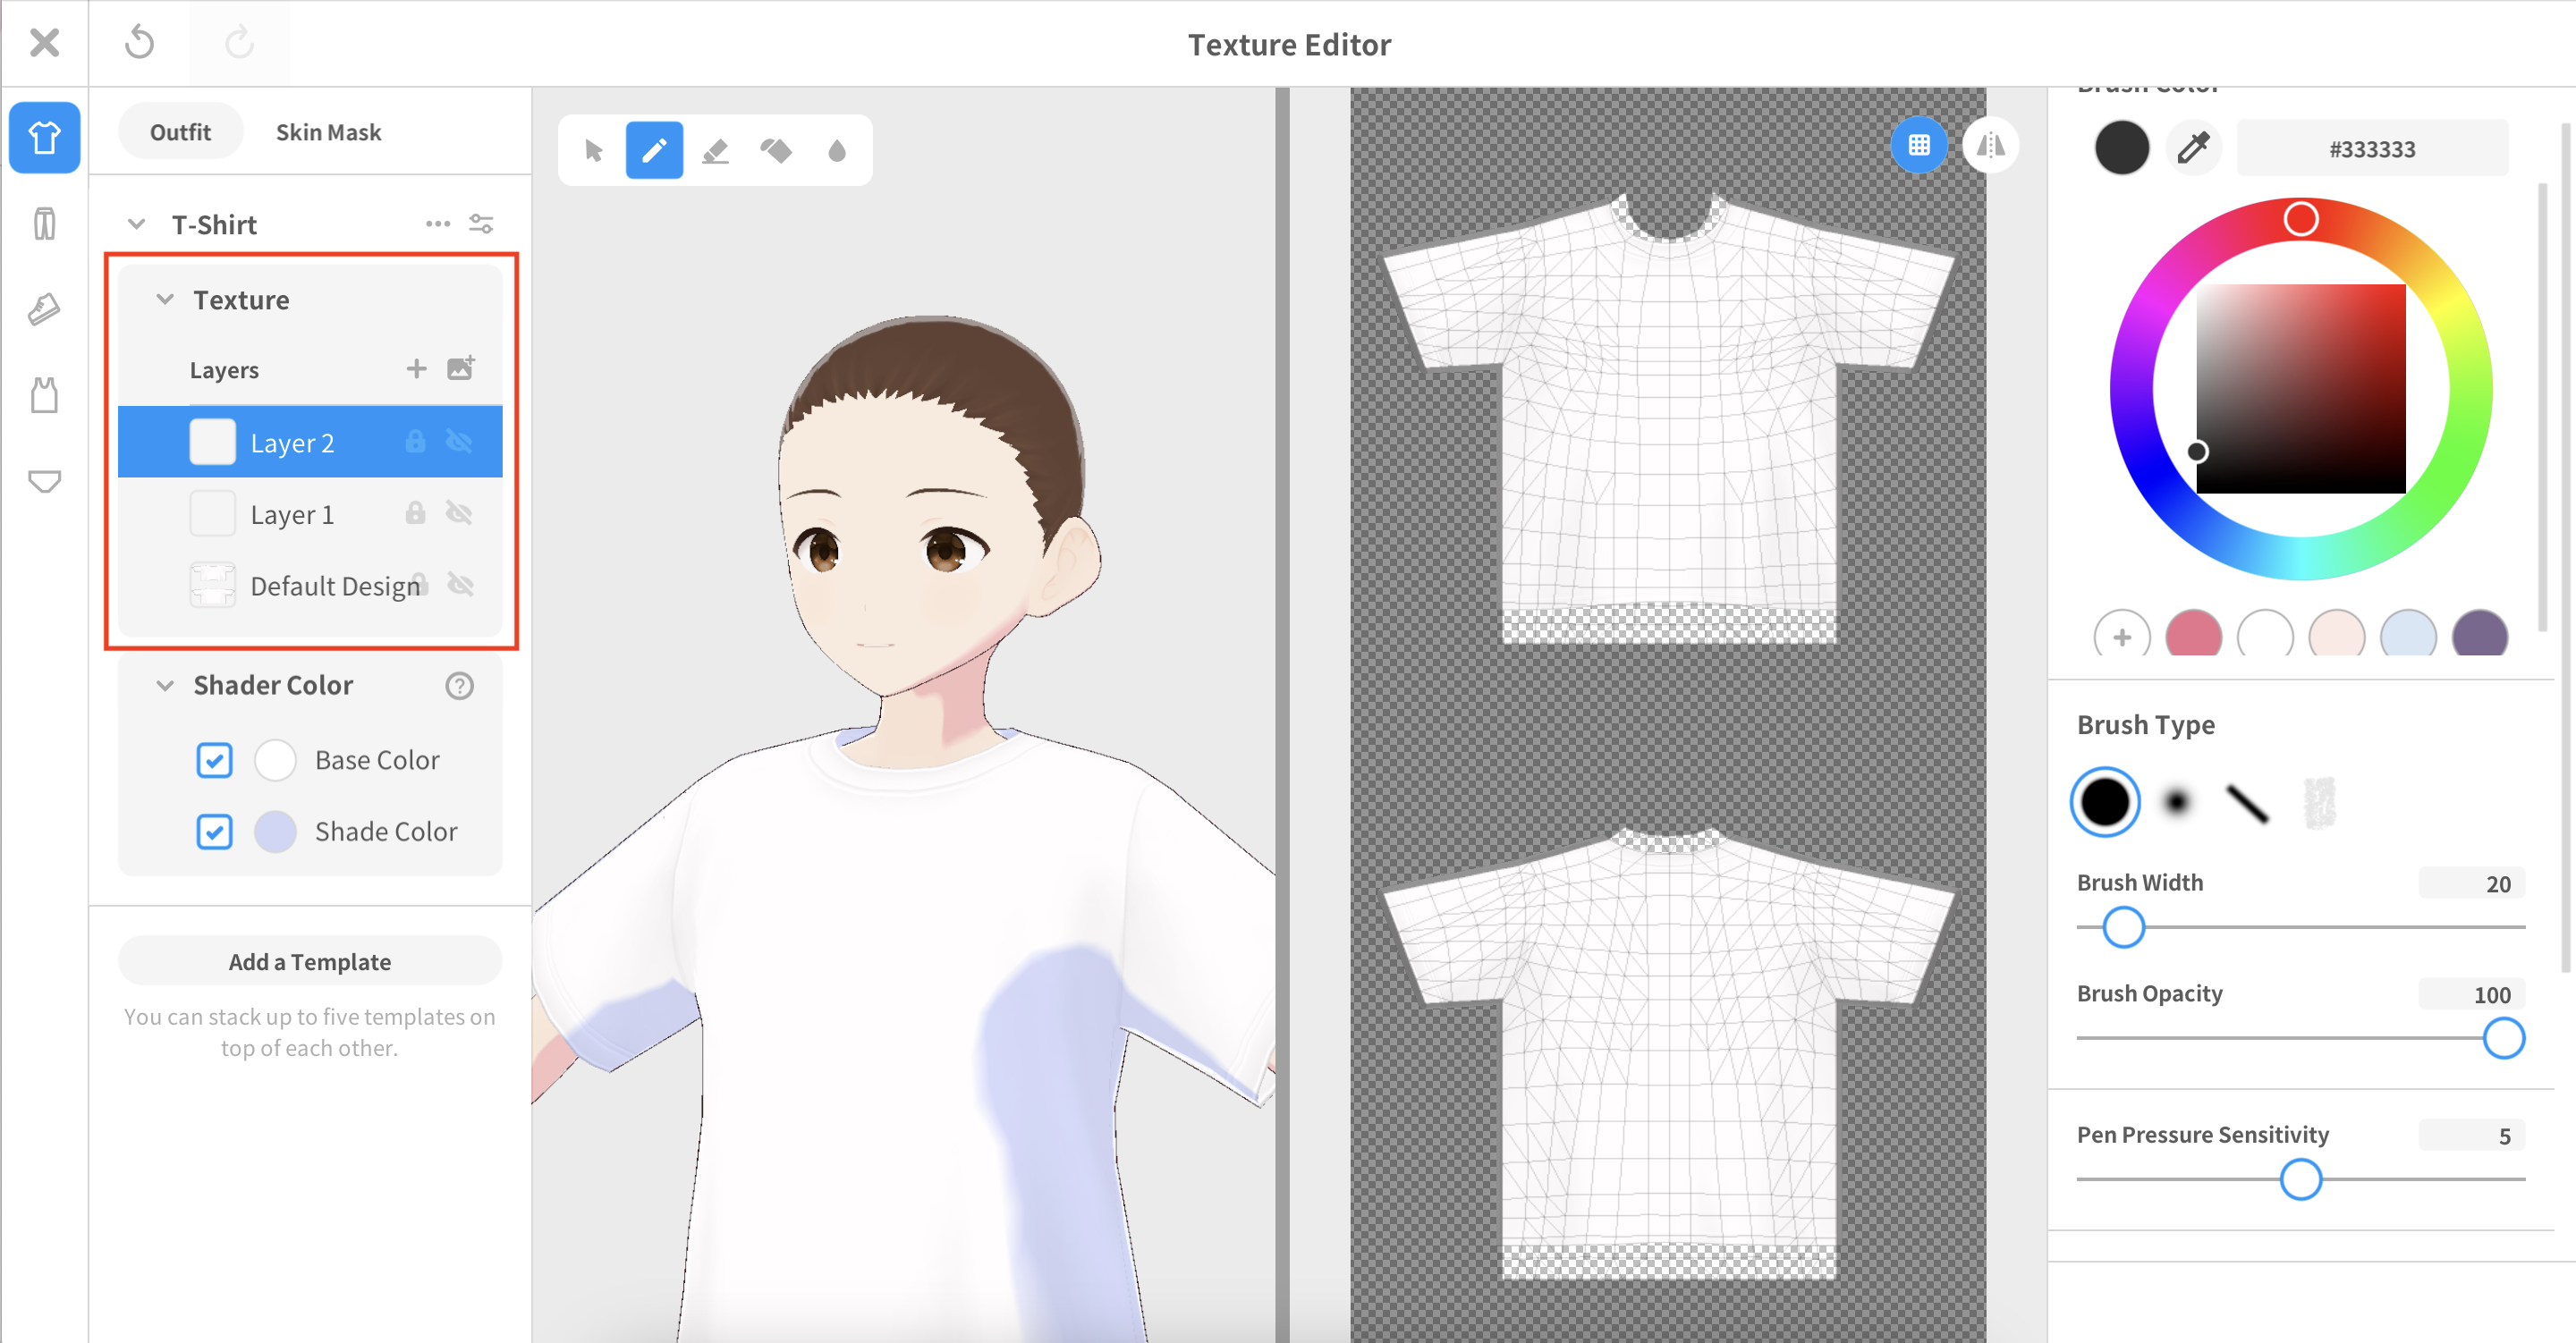
Task: Select the Outfit tab
Action: tap(180, 132)
